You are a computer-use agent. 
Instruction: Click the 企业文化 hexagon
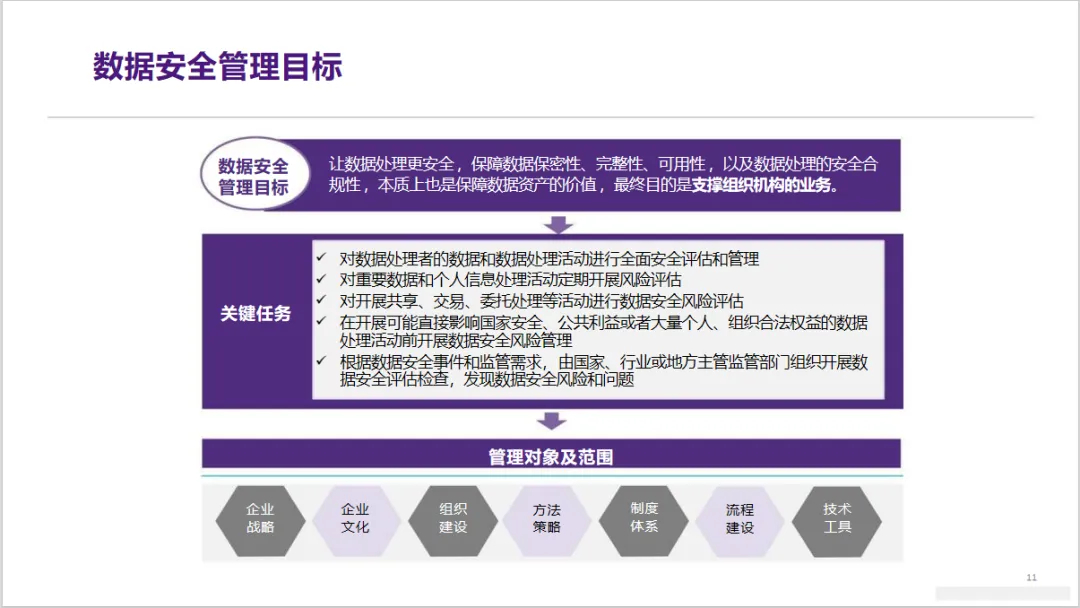click(x=355, y=521)
